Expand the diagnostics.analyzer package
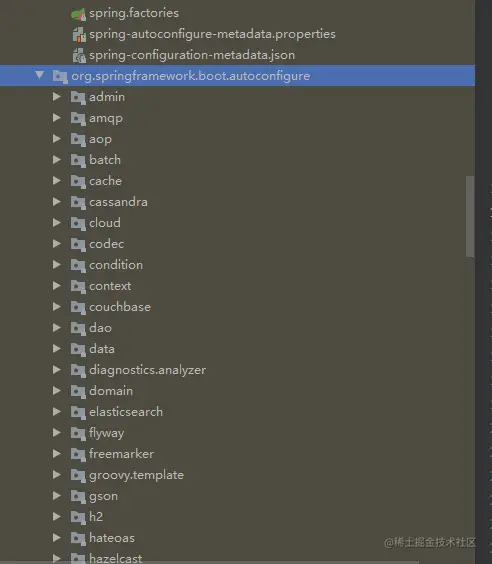The image size is (492, 564). click(x=57, y=369)
